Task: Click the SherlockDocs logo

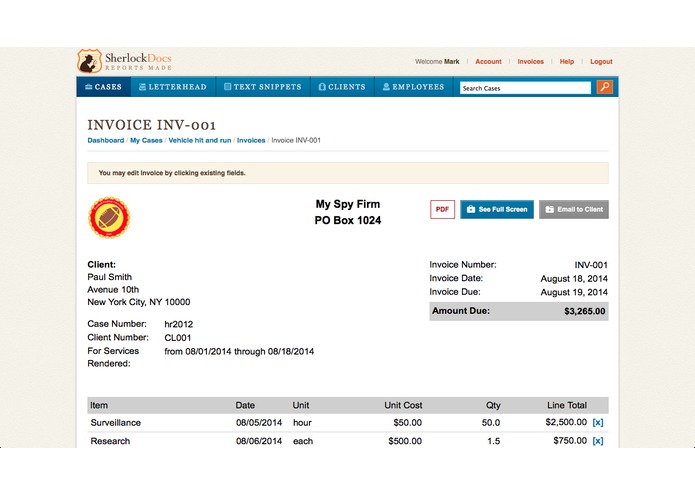Action: coord(125,61)
